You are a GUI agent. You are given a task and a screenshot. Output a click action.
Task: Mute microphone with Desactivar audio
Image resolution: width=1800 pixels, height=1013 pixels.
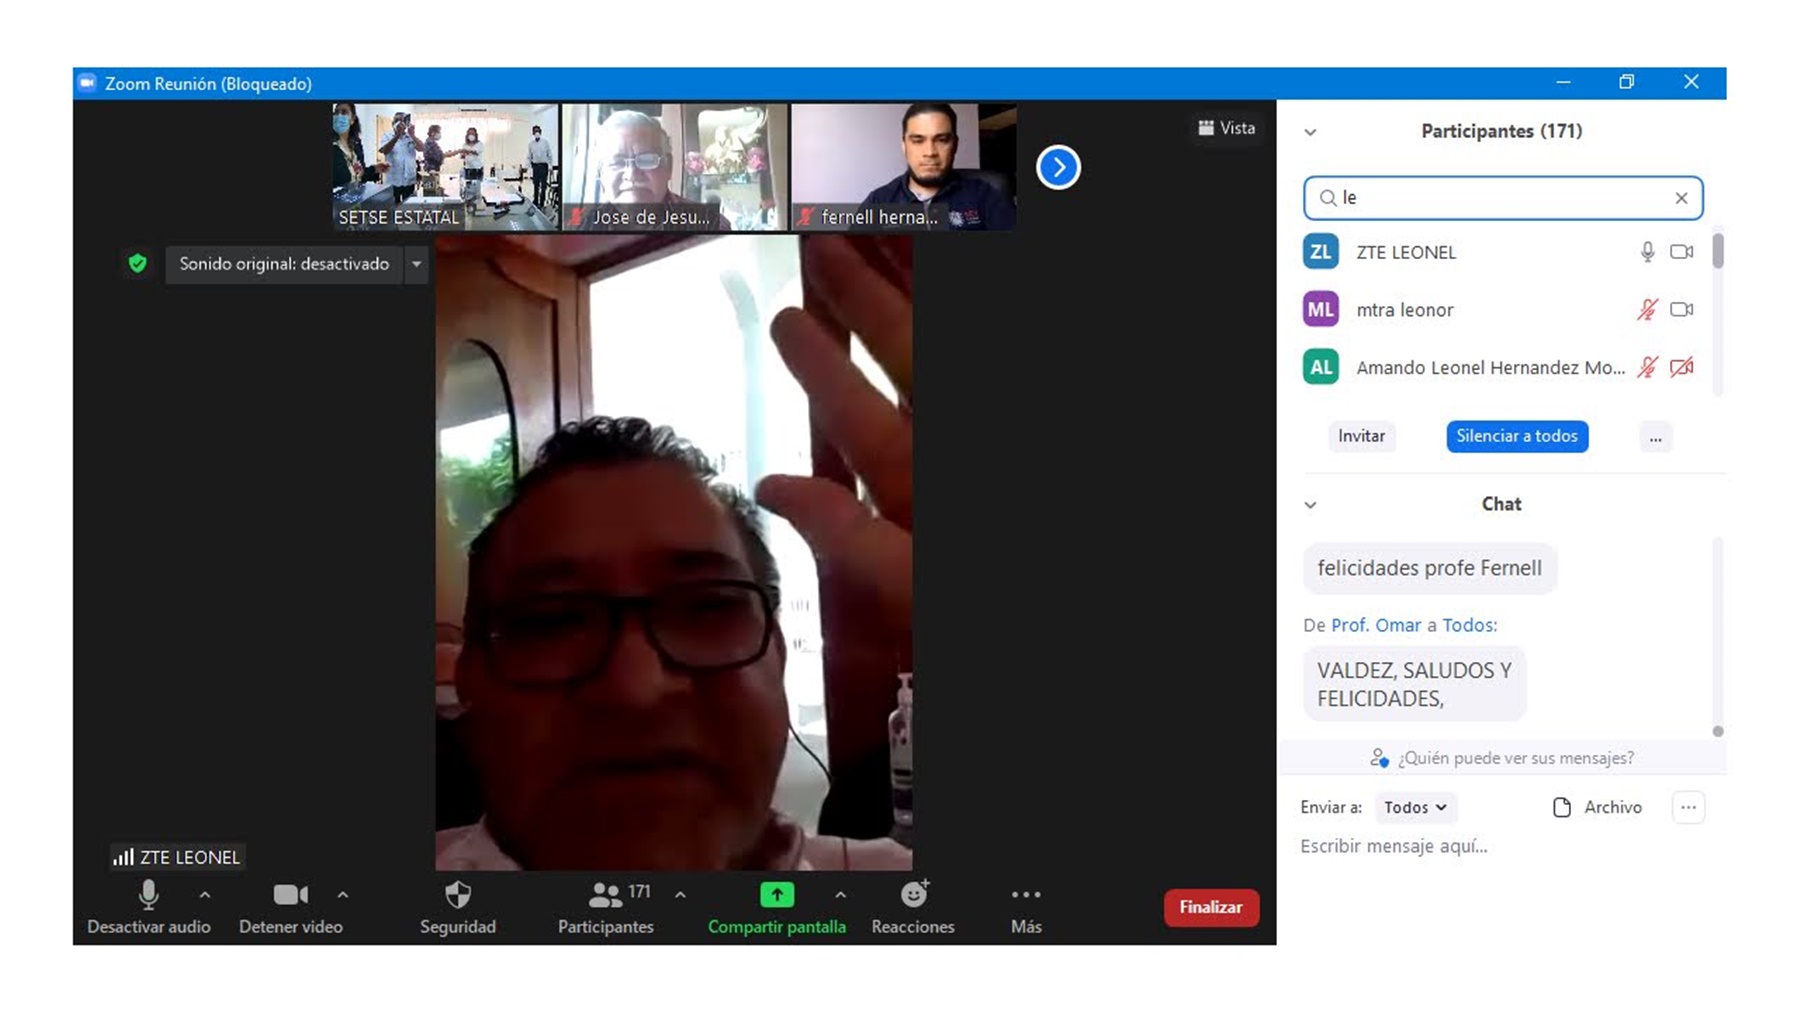148,907
